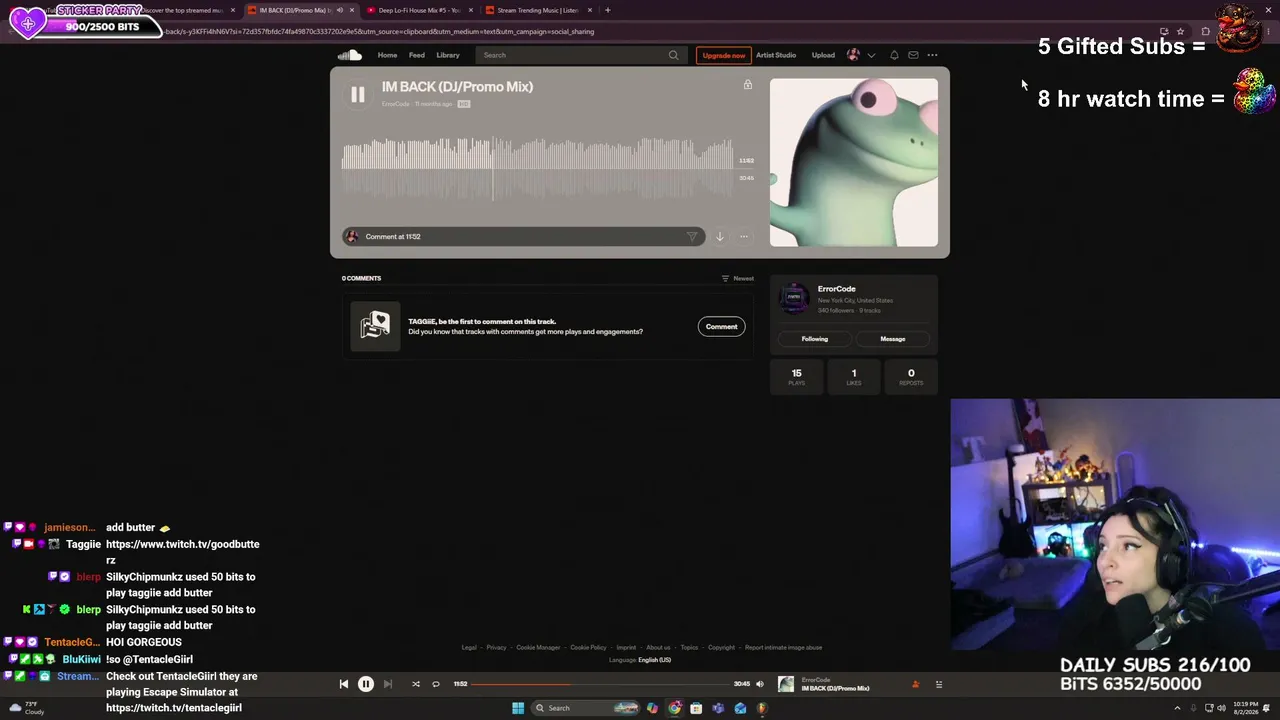The image size is (1280, 720).
Task: Click the now playing artwork thumbnail
Action: (786, 684)
